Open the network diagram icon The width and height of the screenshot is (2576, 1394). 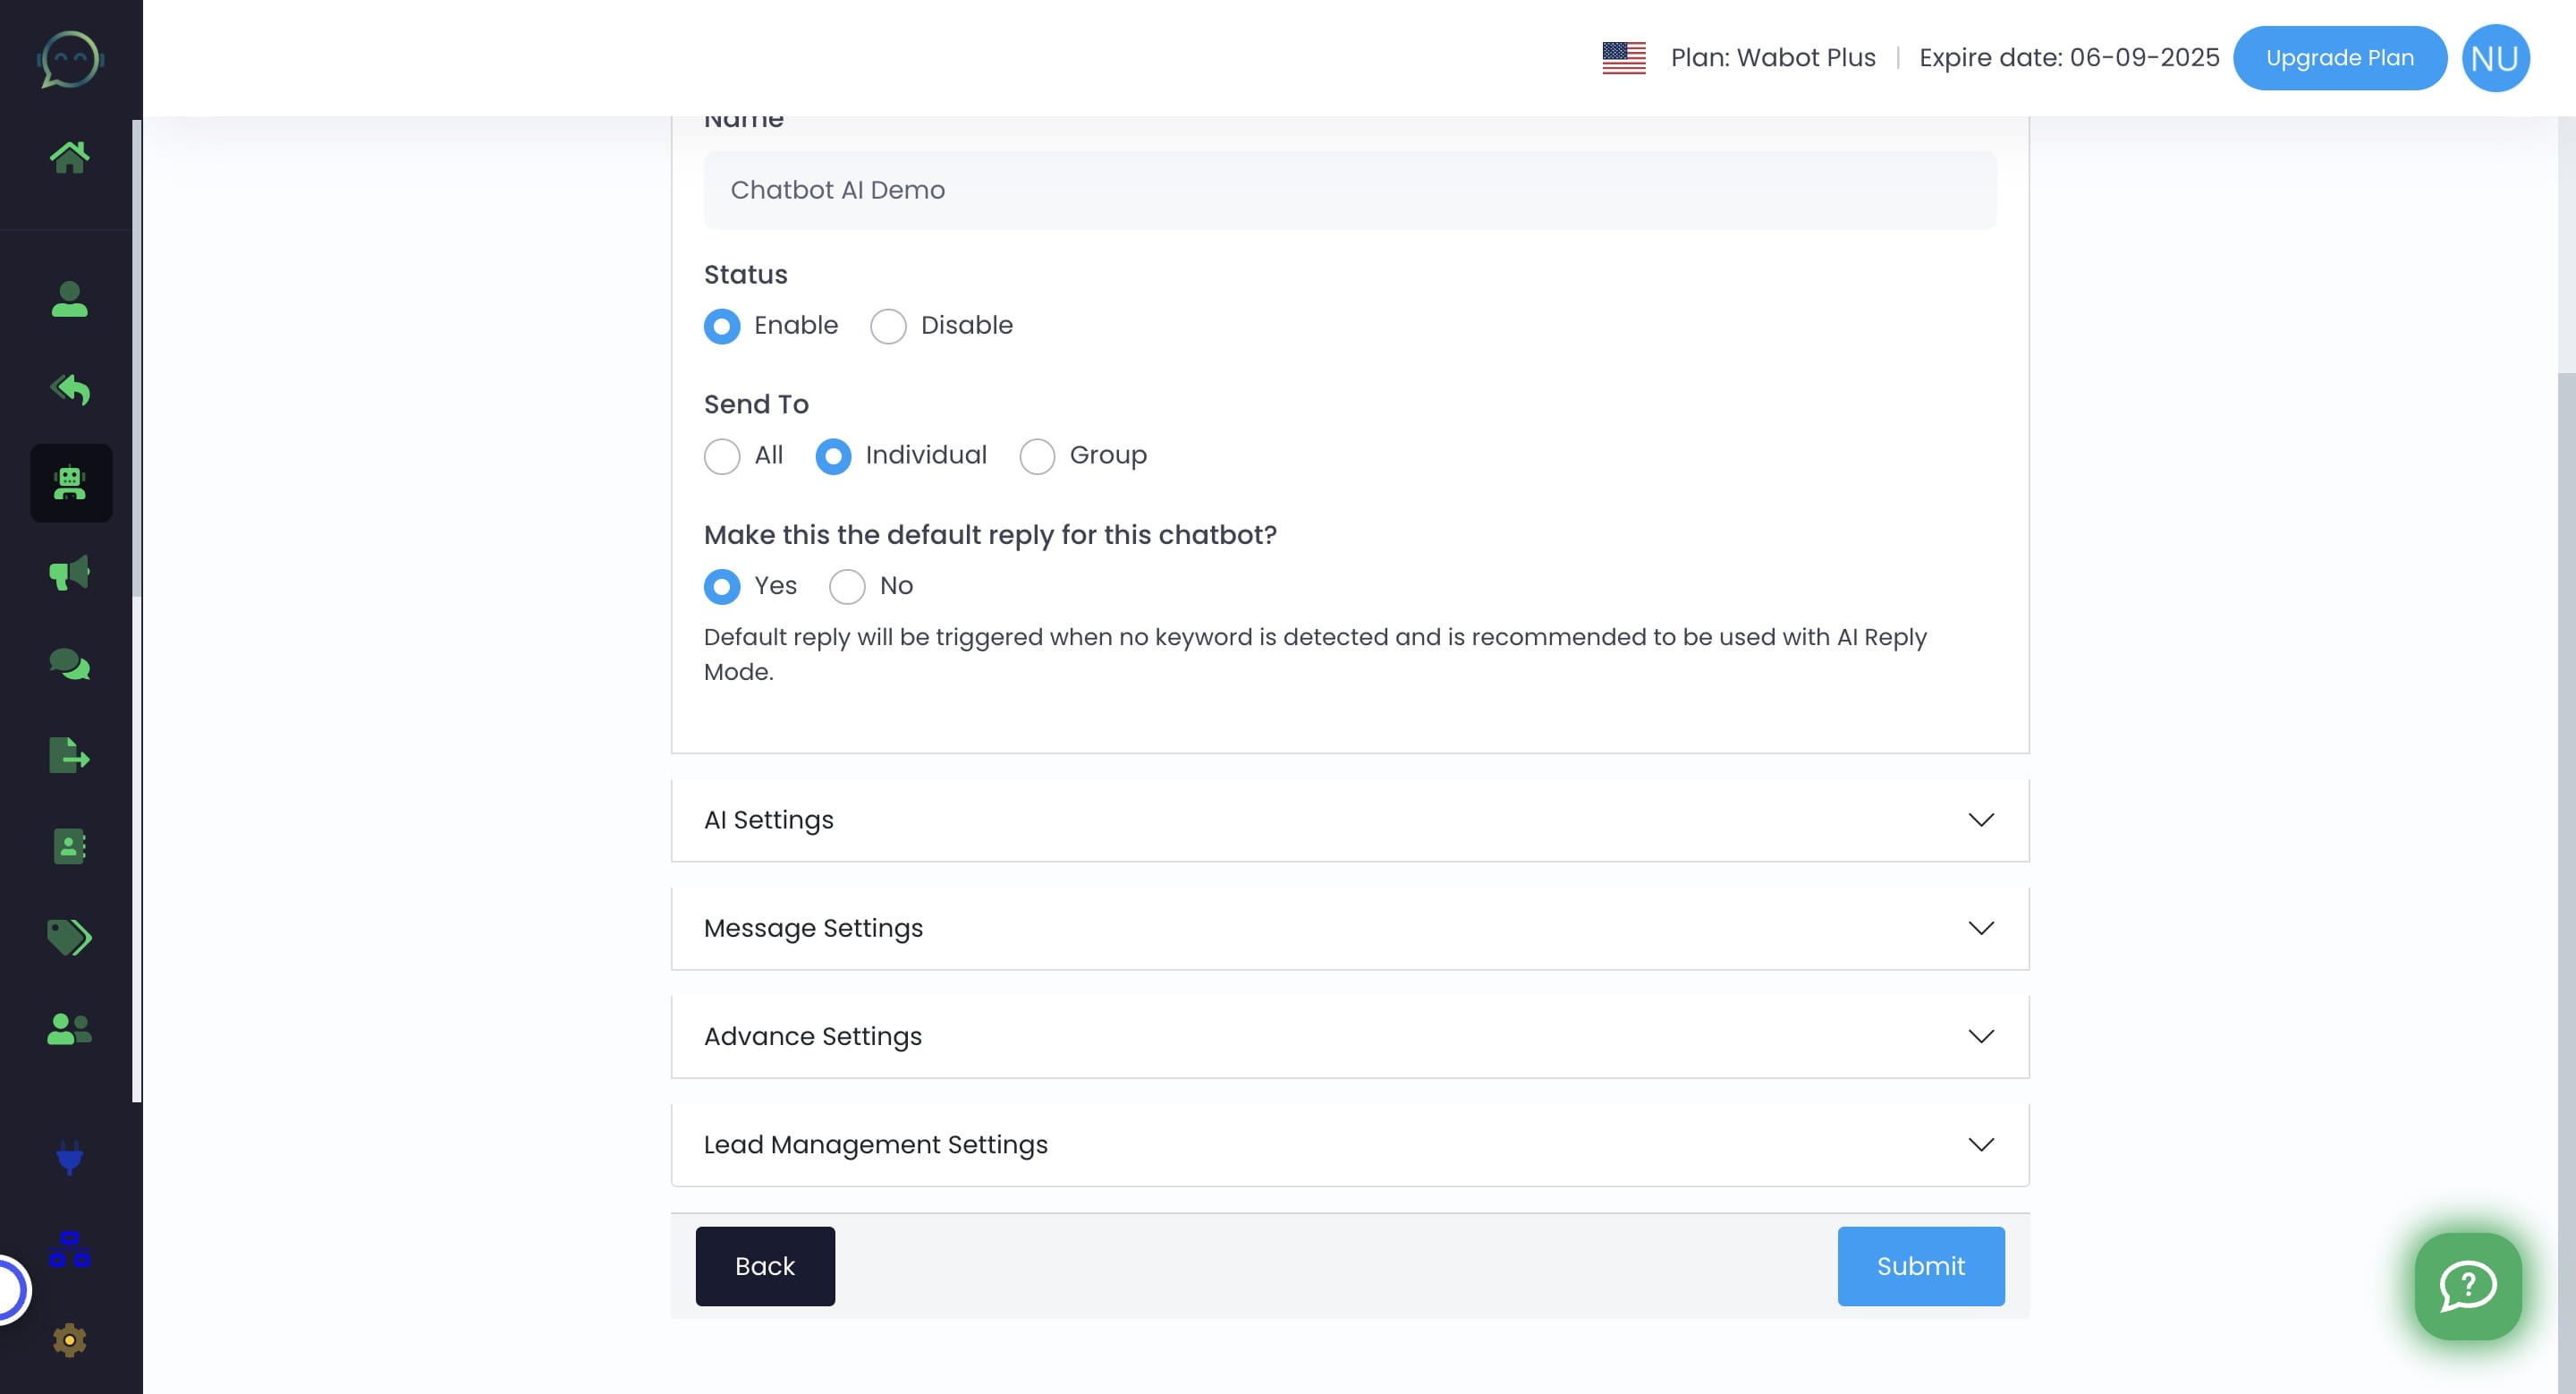(69, 1250)
